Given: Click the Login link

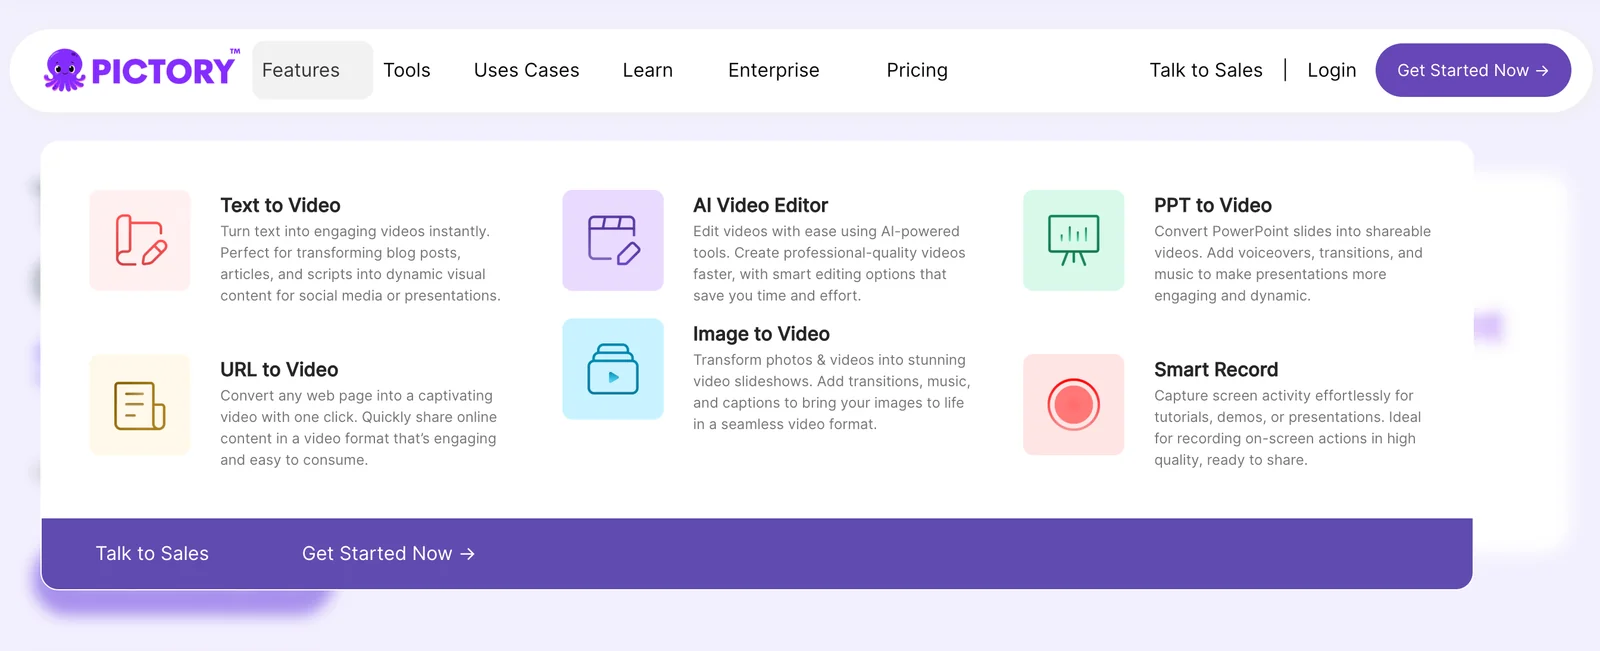Looking at the screenshot, I should point(1331,70).
